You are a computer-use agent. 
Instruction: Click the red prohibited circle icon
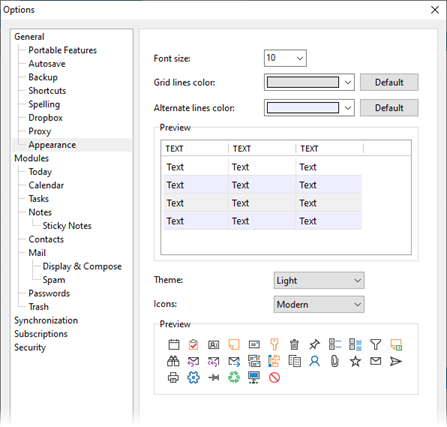click(274, 378)
